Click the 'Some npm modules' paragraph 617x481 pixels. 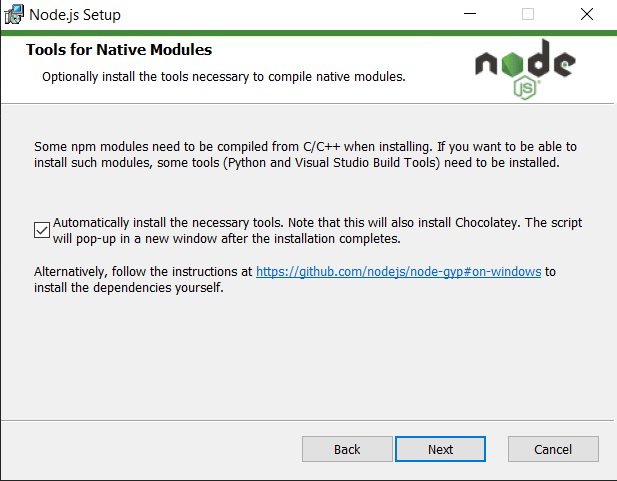305,155
